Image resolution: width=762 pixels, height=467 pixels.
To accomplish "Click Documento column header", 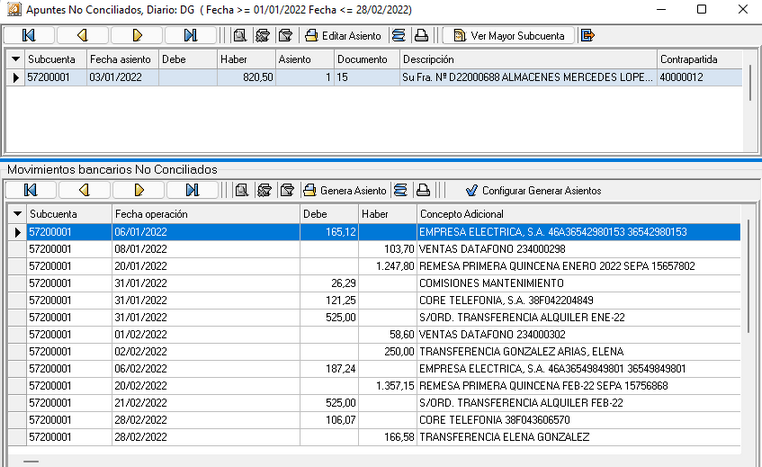I will (367, 59).
